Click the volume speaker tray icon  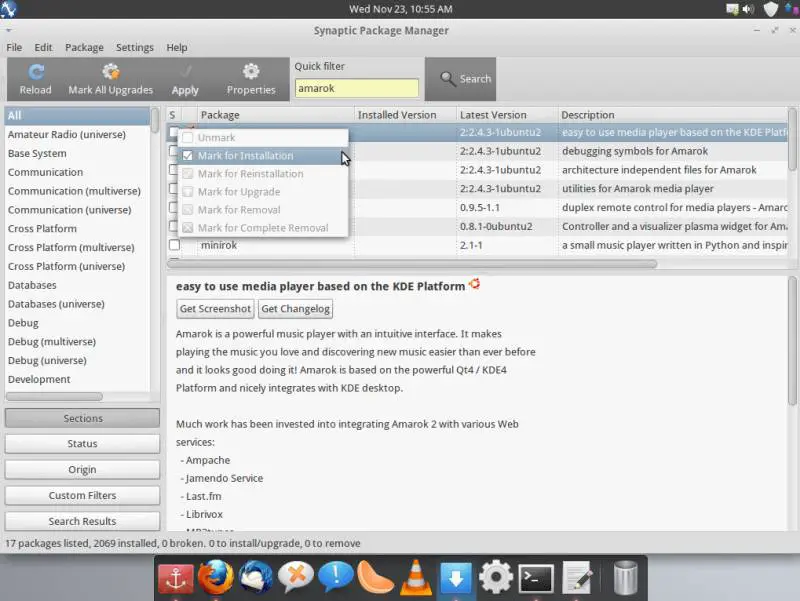[x=748, y=9]
